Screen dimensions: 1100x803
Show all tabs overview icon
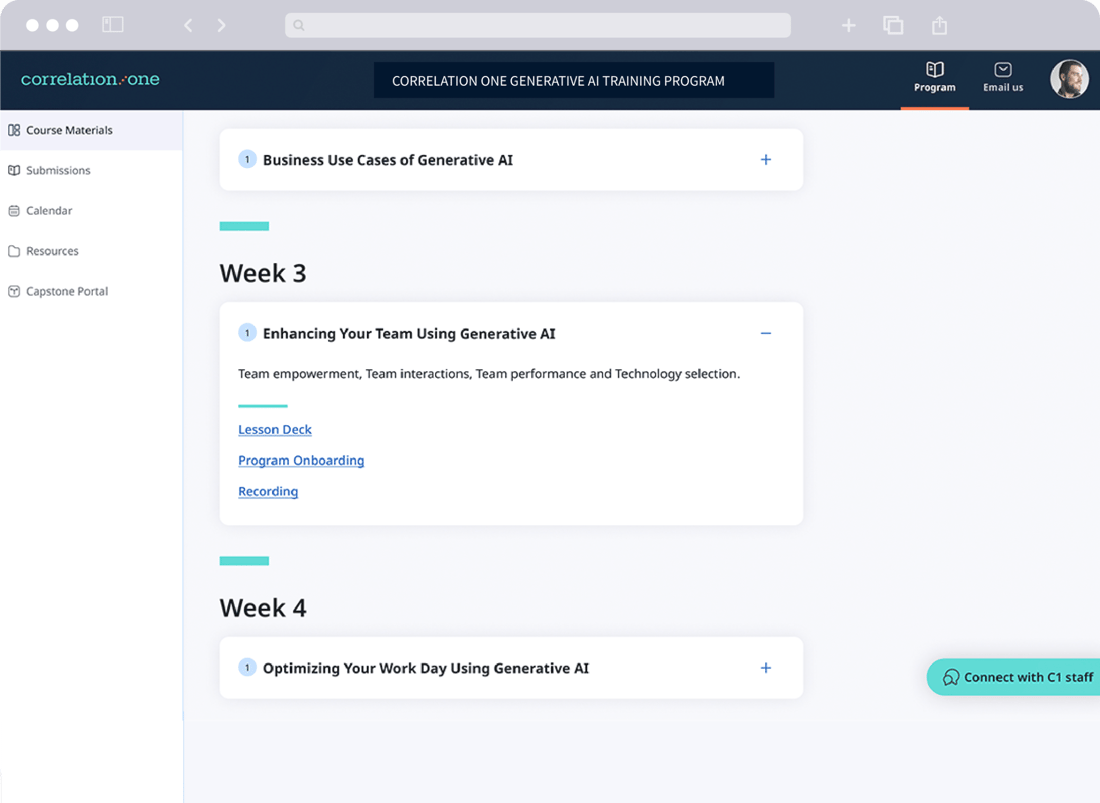coord(893,25)
